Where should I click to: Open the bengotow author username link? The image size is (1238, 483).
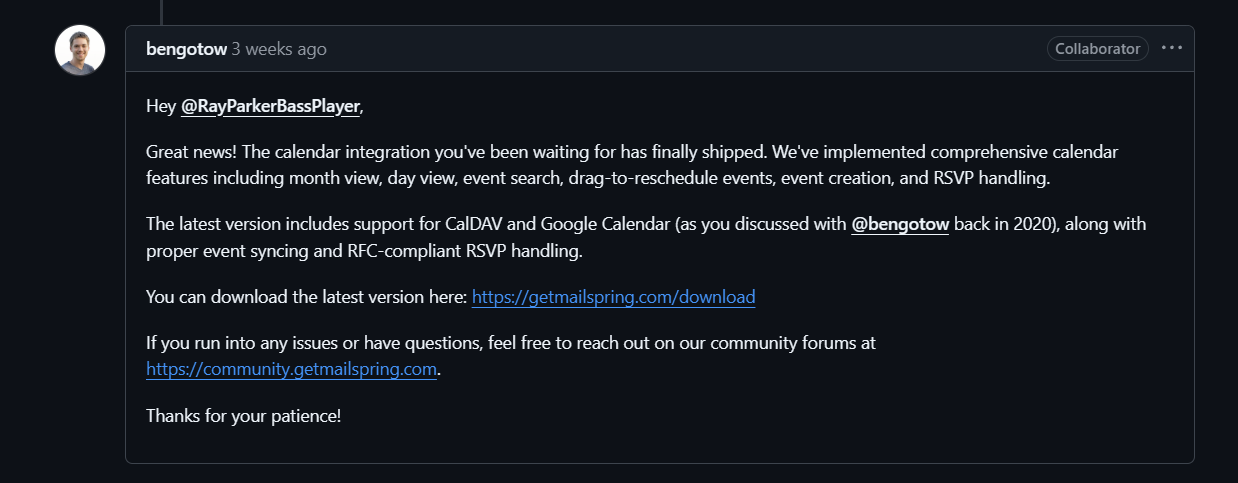[186, 49]
